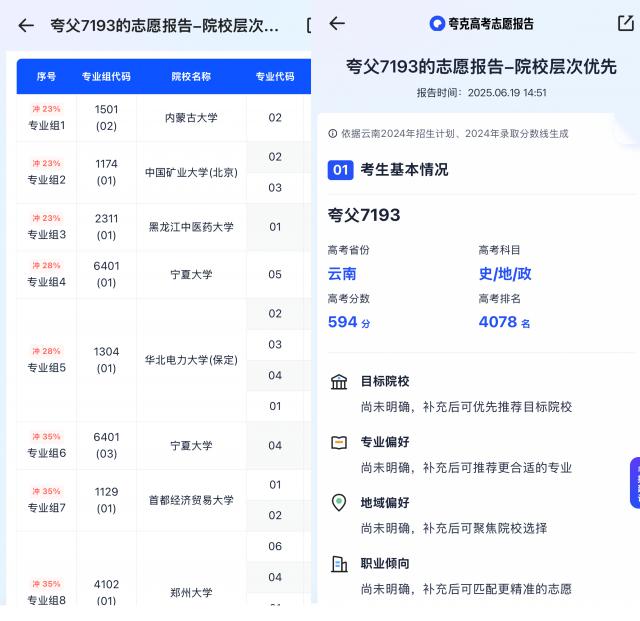Select the 内蒙古大学 cell

(x=191, y=118)
